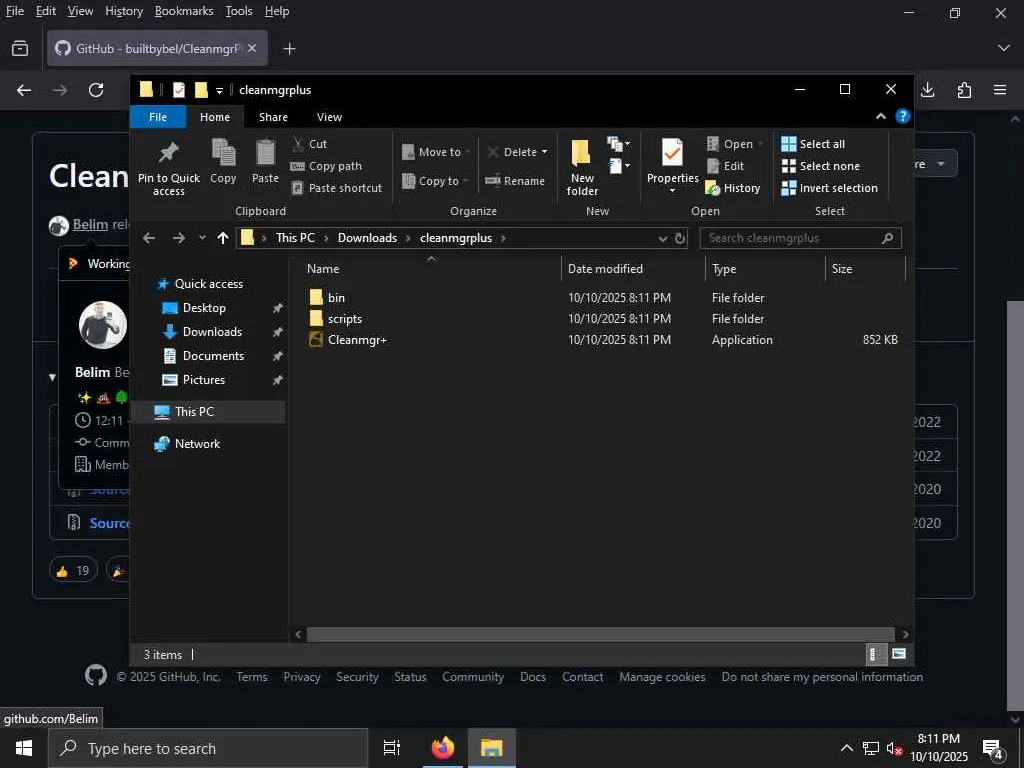Viewport: 1024px width, 768px height.
Task: Open Firefox Downloads panel icon
Action: [x=927, y=90]
